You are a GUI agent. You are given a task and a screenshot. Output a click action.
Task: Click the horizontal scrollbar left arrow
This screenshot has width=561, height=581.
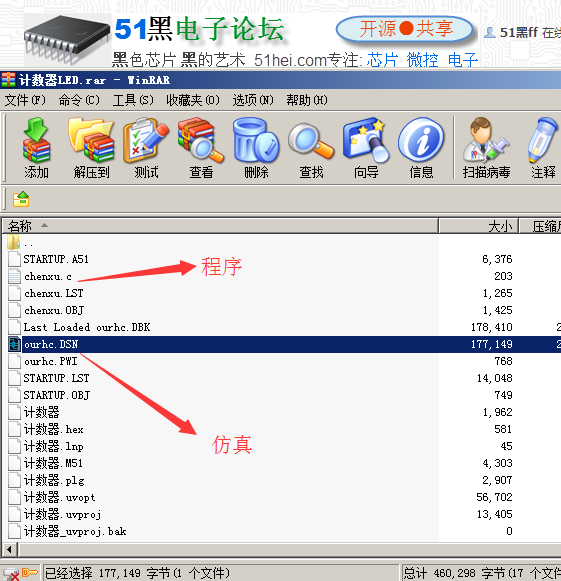(x=9, y=549)
